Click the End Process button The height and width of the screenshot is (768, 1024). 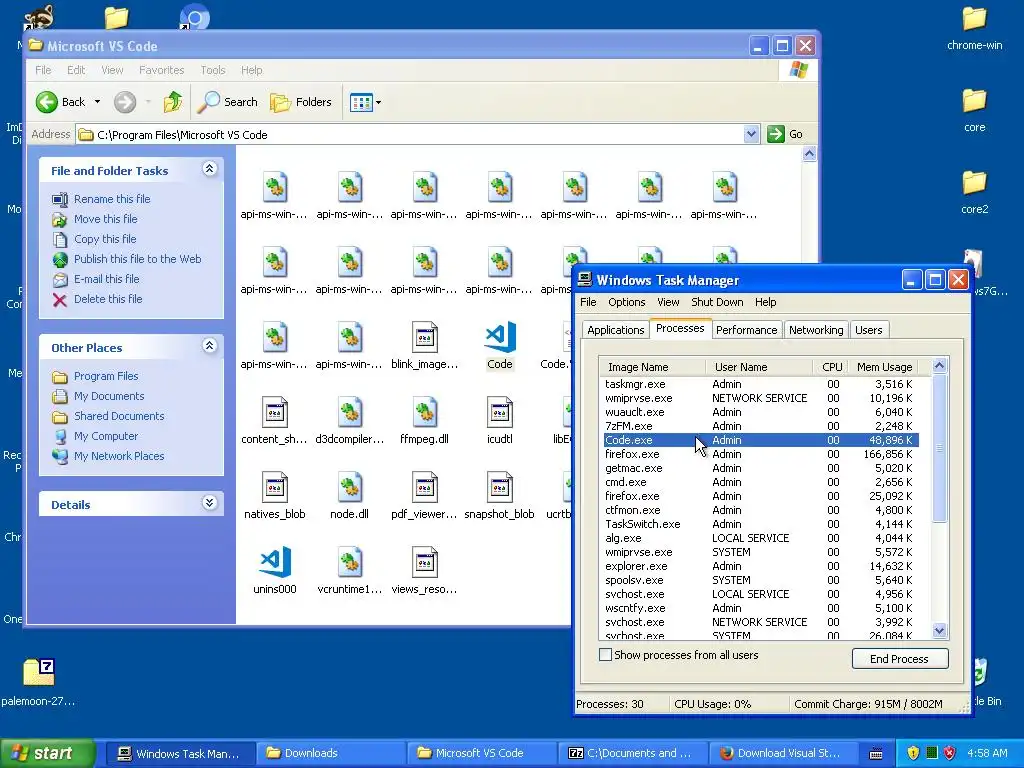[x=899, y=659]
